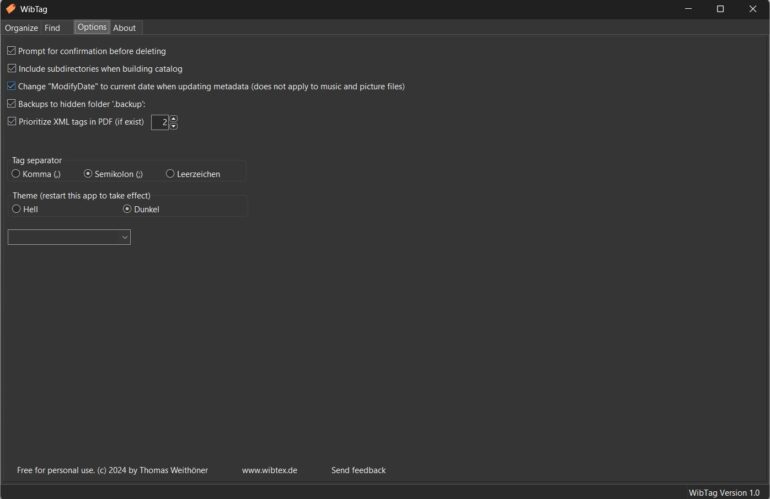Switch to the Find tab

(52, 28)
